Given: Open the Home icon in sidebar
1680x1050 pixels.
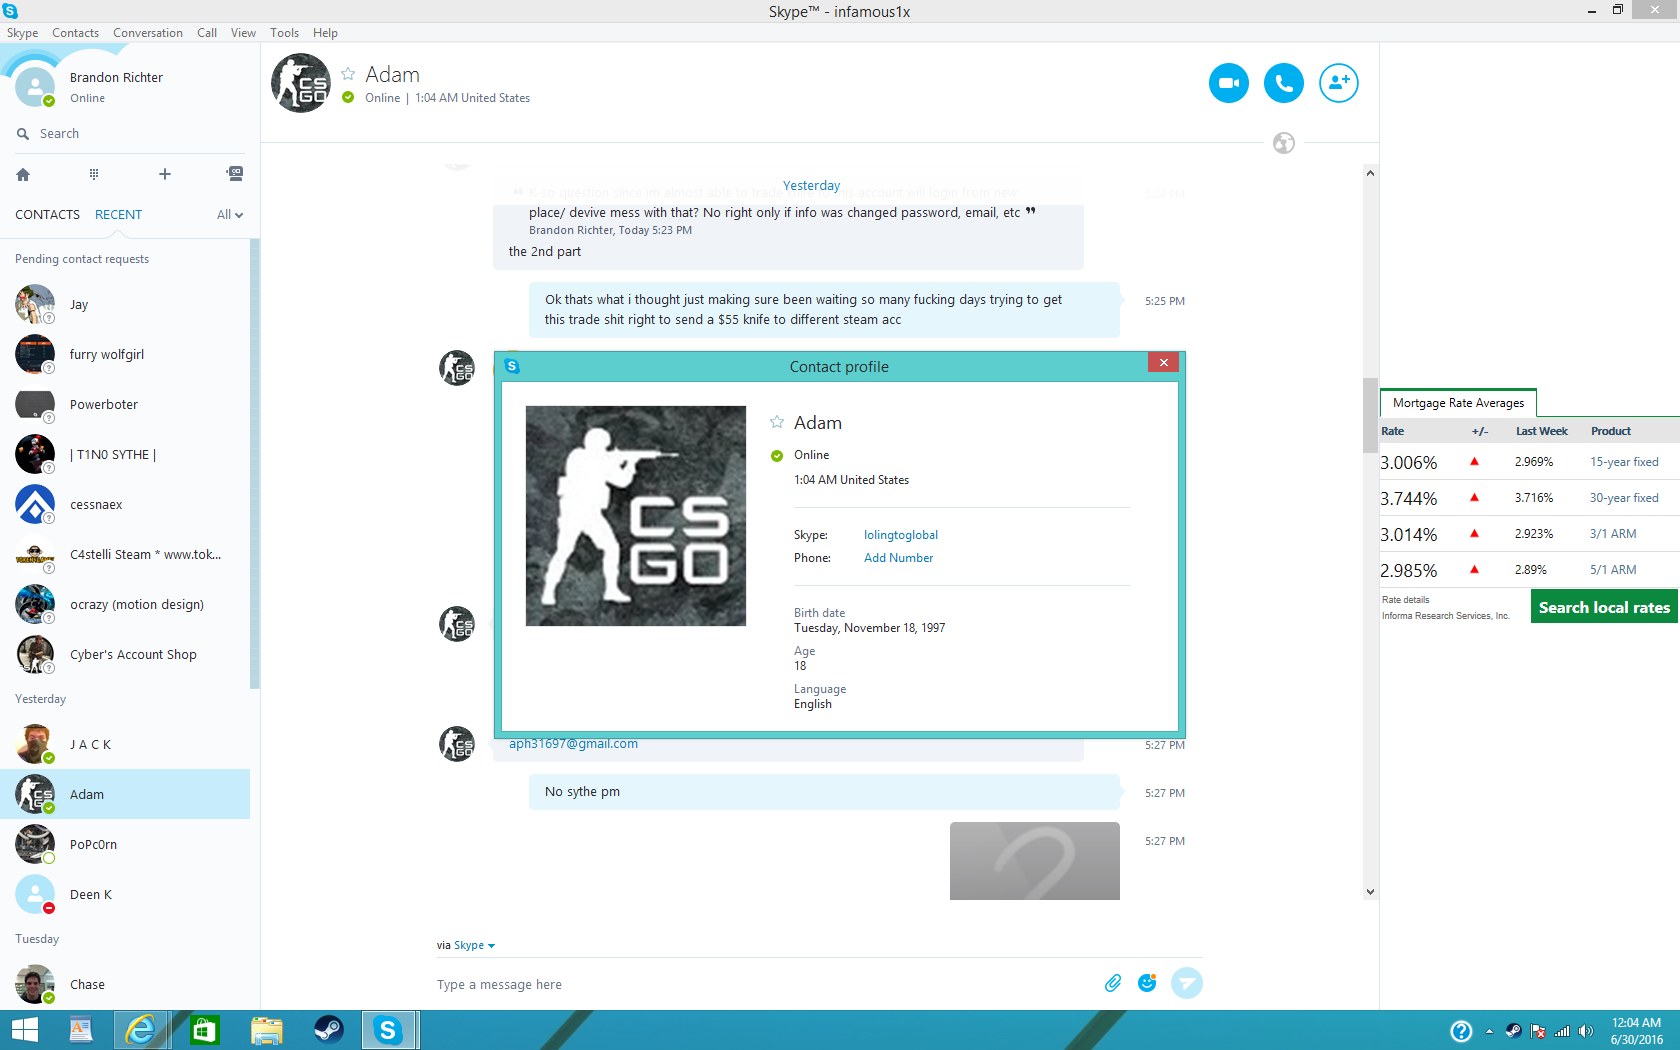Looking at the screenshot, I should click(23, 174).
